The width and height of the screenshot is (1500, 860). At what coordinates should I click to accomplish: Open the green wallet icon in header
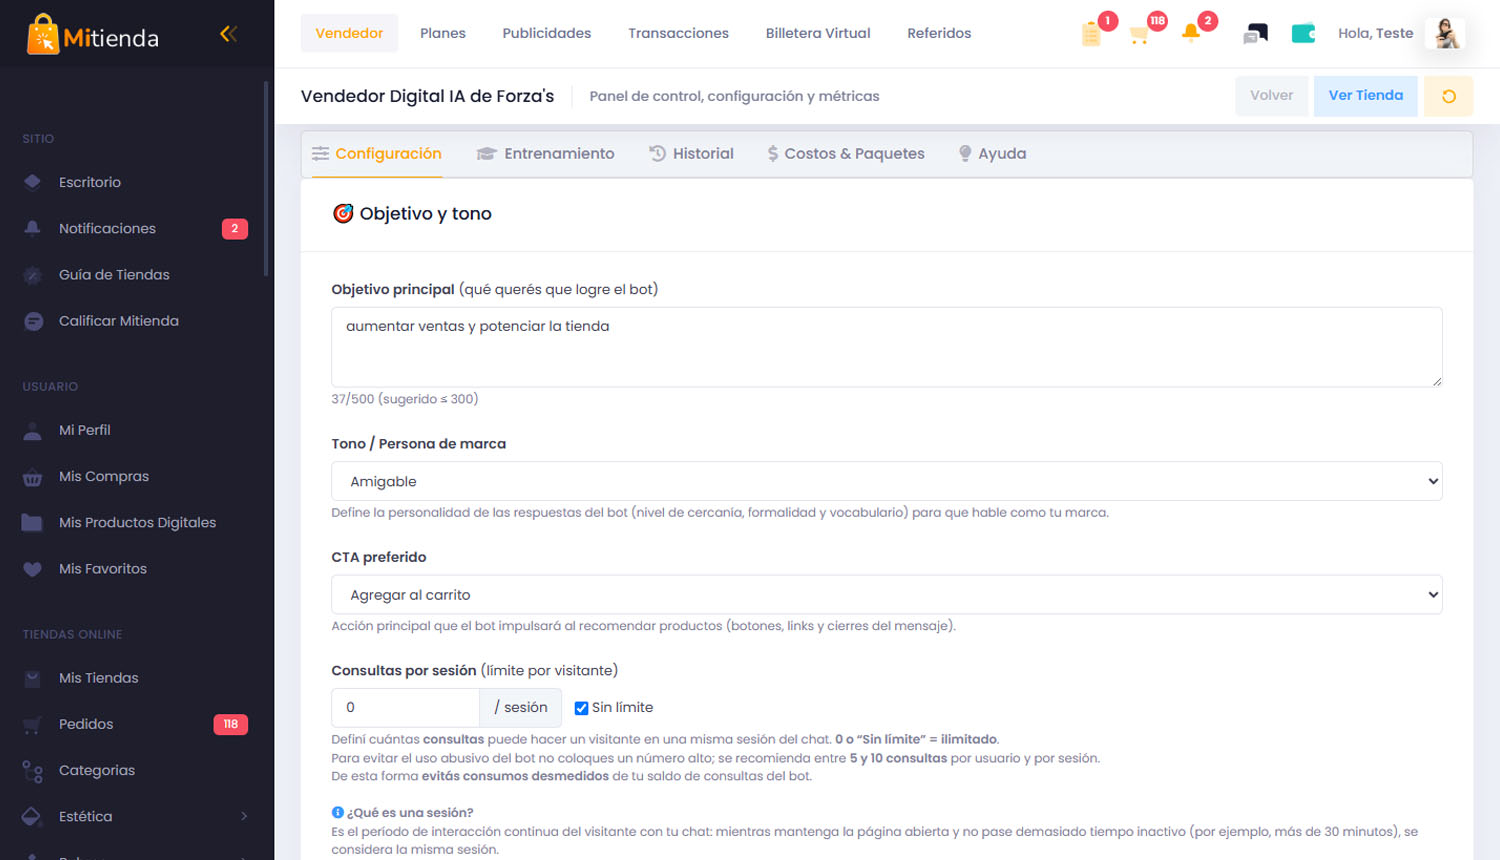coord(1303,34)
